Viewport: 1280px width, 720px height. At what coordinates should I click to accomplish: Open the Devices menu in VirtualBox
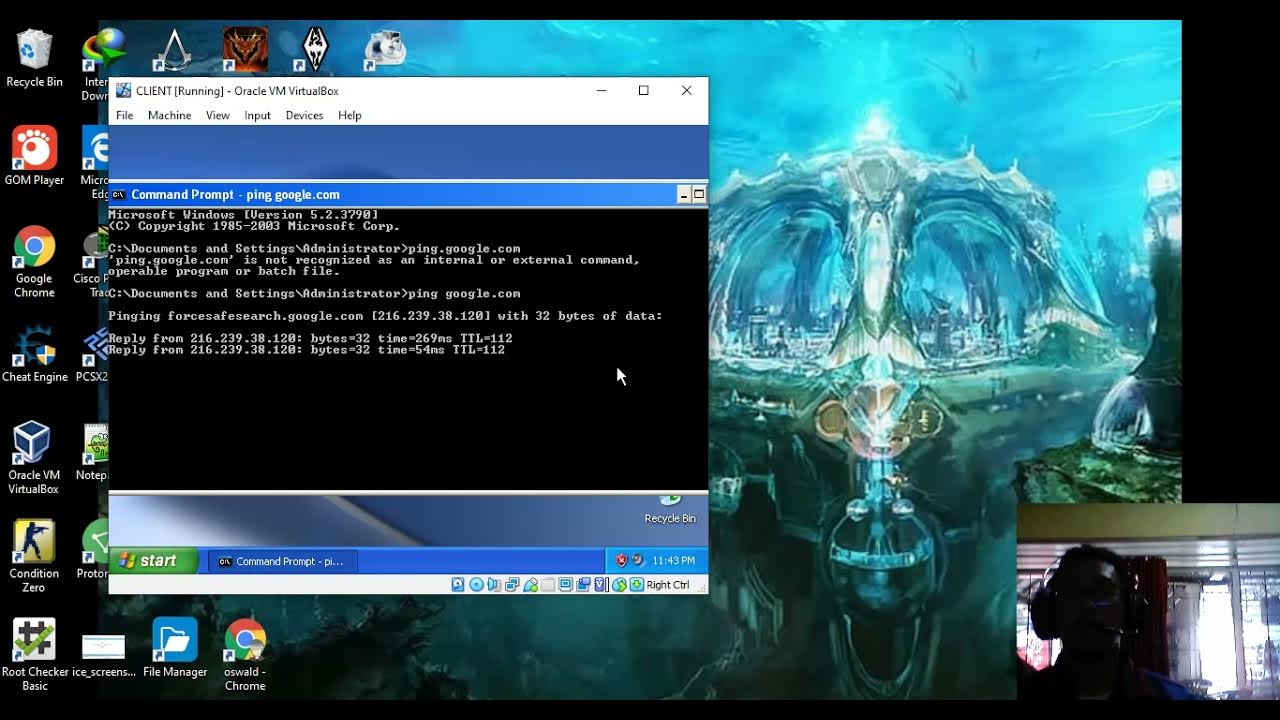pos(304,115)
